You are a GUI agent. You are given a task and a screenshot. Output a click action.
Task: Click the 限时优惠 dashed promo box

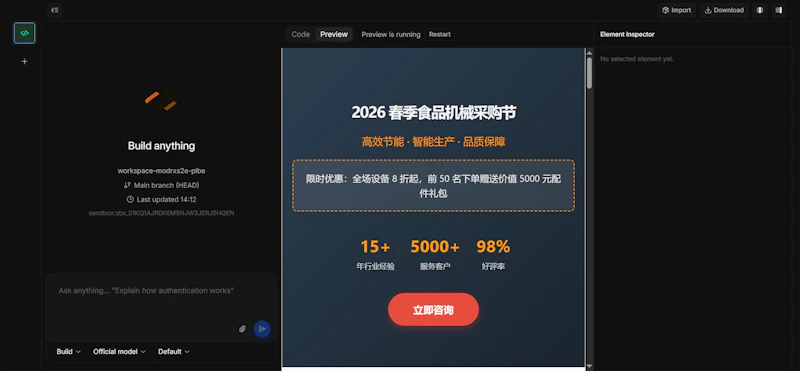433,186
